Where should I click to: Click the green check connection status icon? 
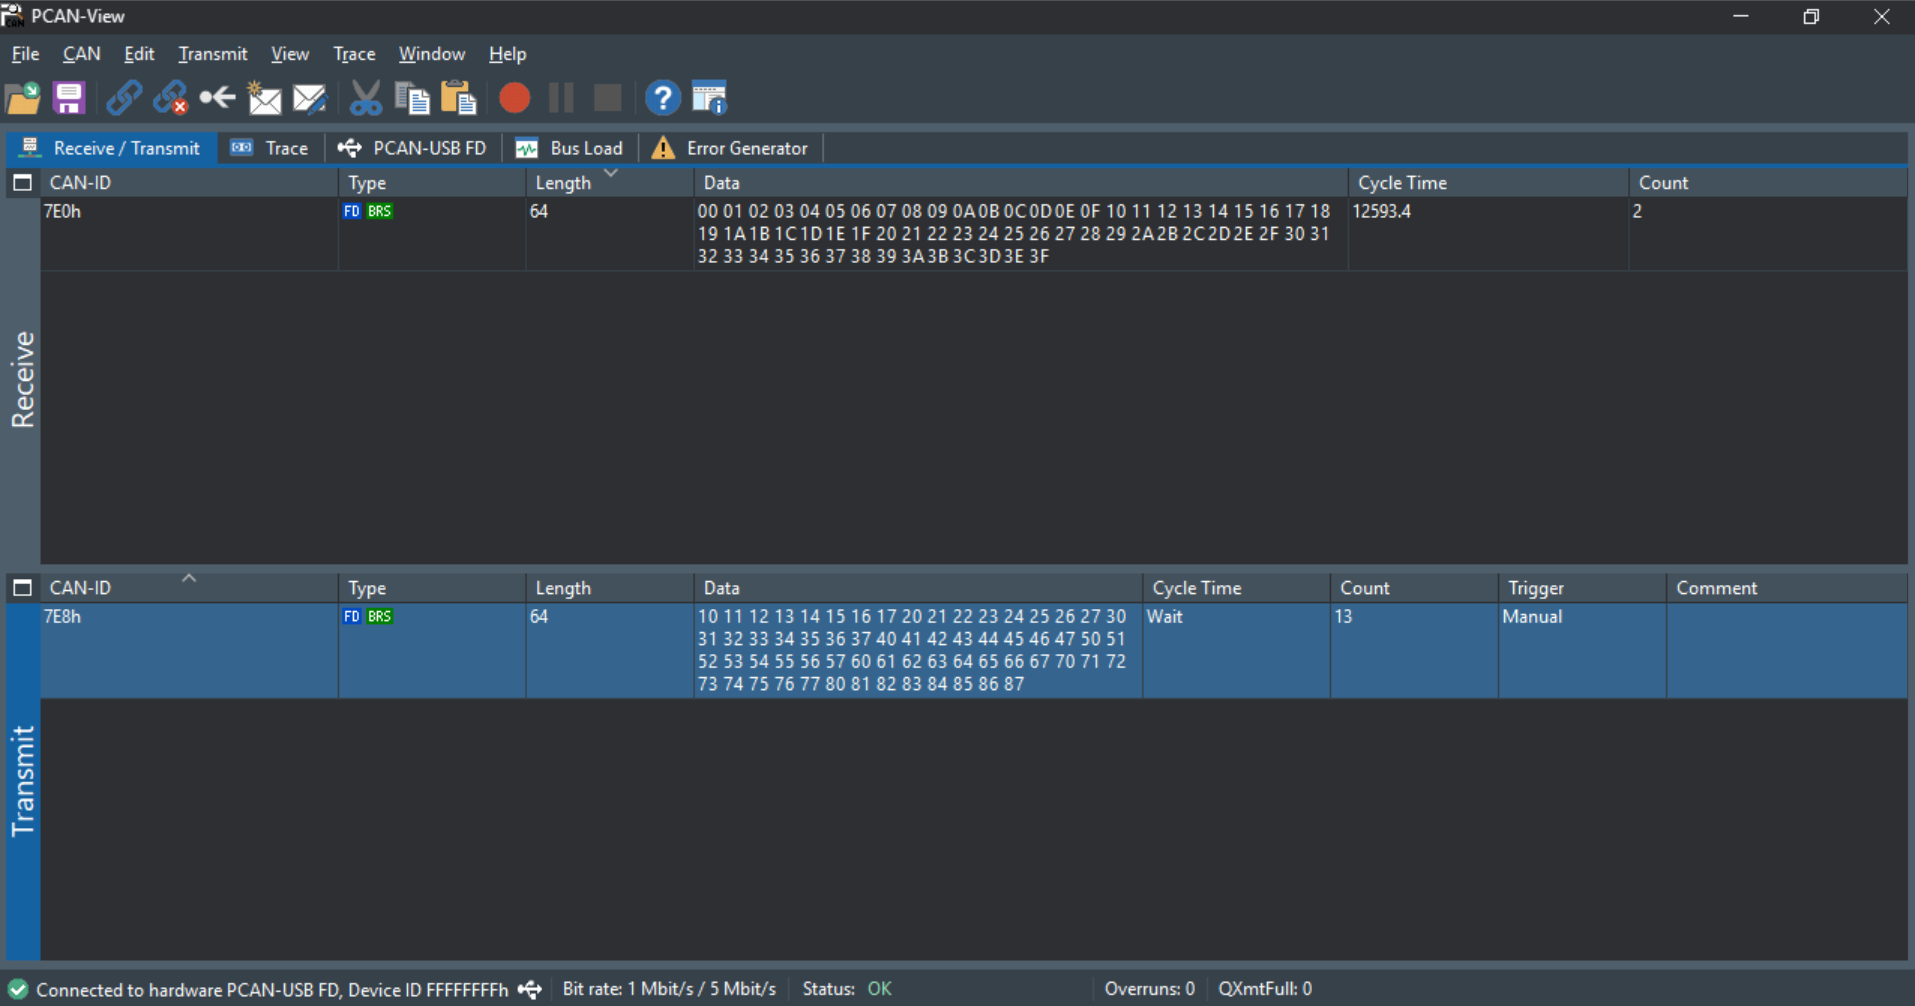(18, 990)
